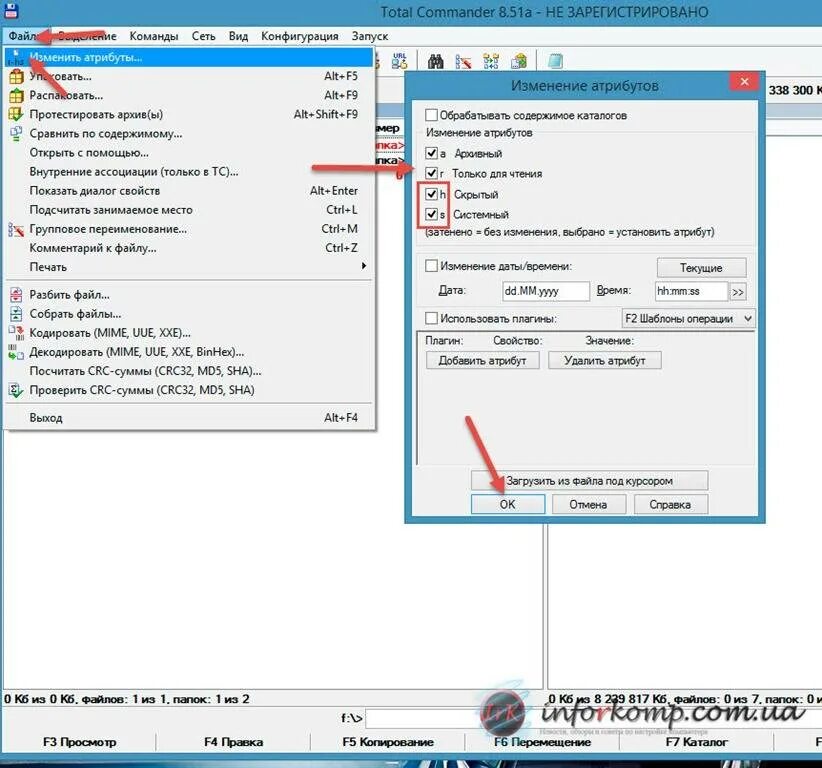The width and height of the screenshot is (822, 768).
Task: Open the Файл menu
Action: [21, 36]
